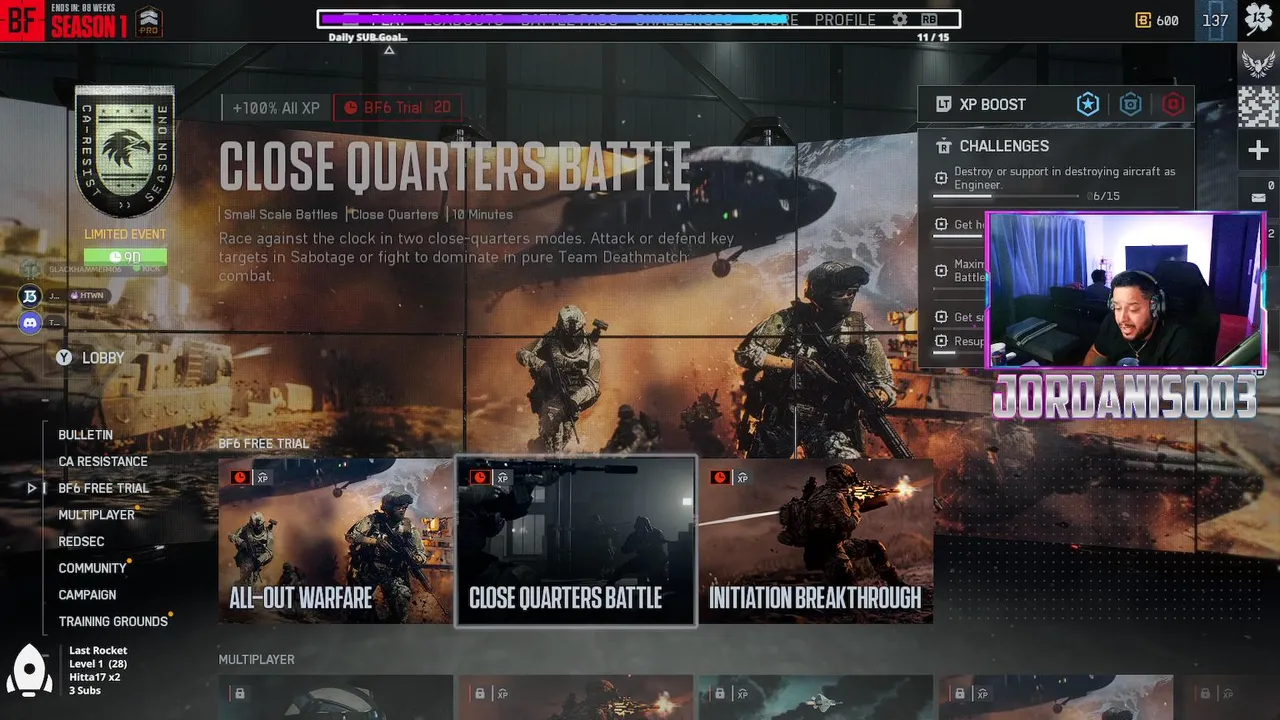Screen dimensions: 1280x720
Task: Open REDSEC in the side menu
Action: (x=81, y=541)
